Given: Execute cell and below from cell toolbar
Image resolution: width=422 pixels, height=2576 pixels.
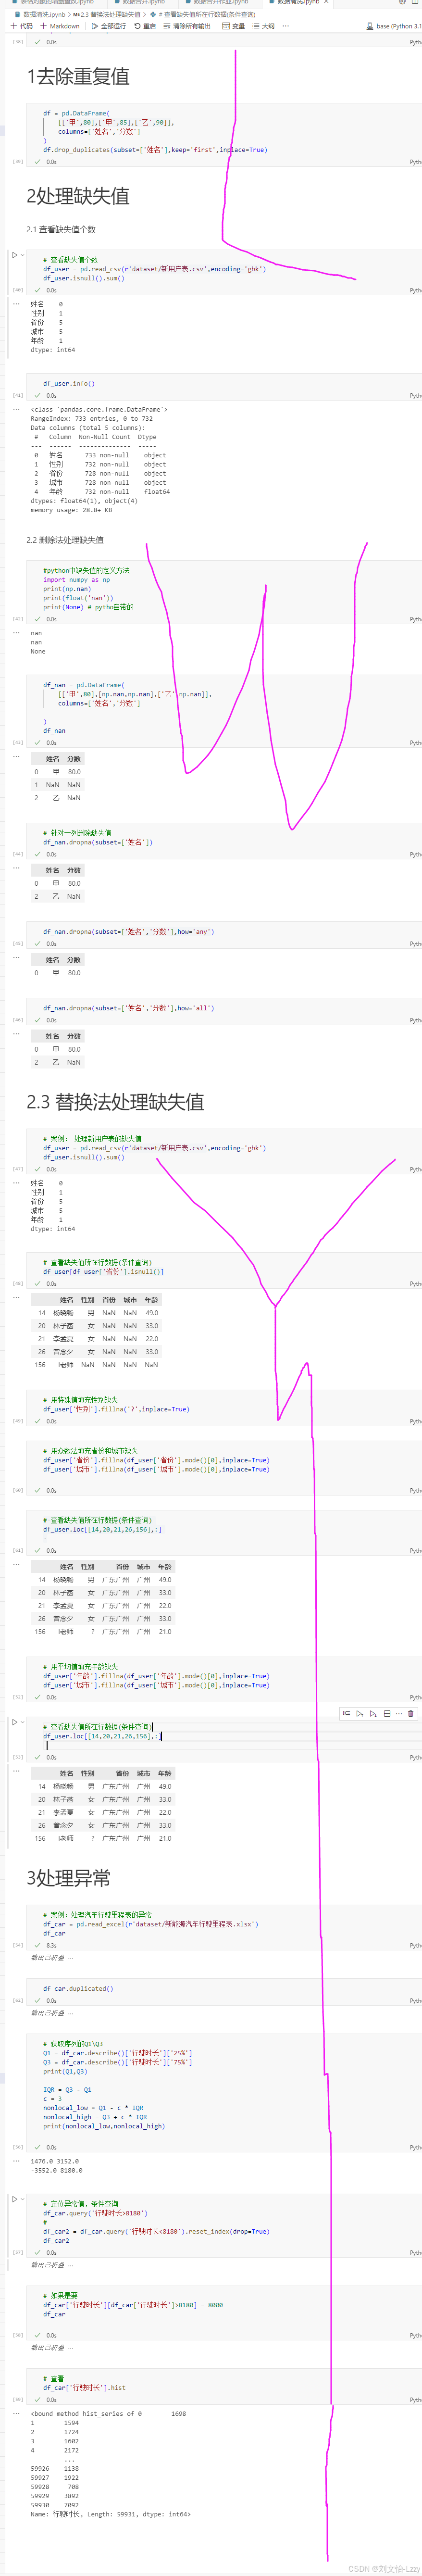Looking at the screenshot, I should (x=373, y=1713).
